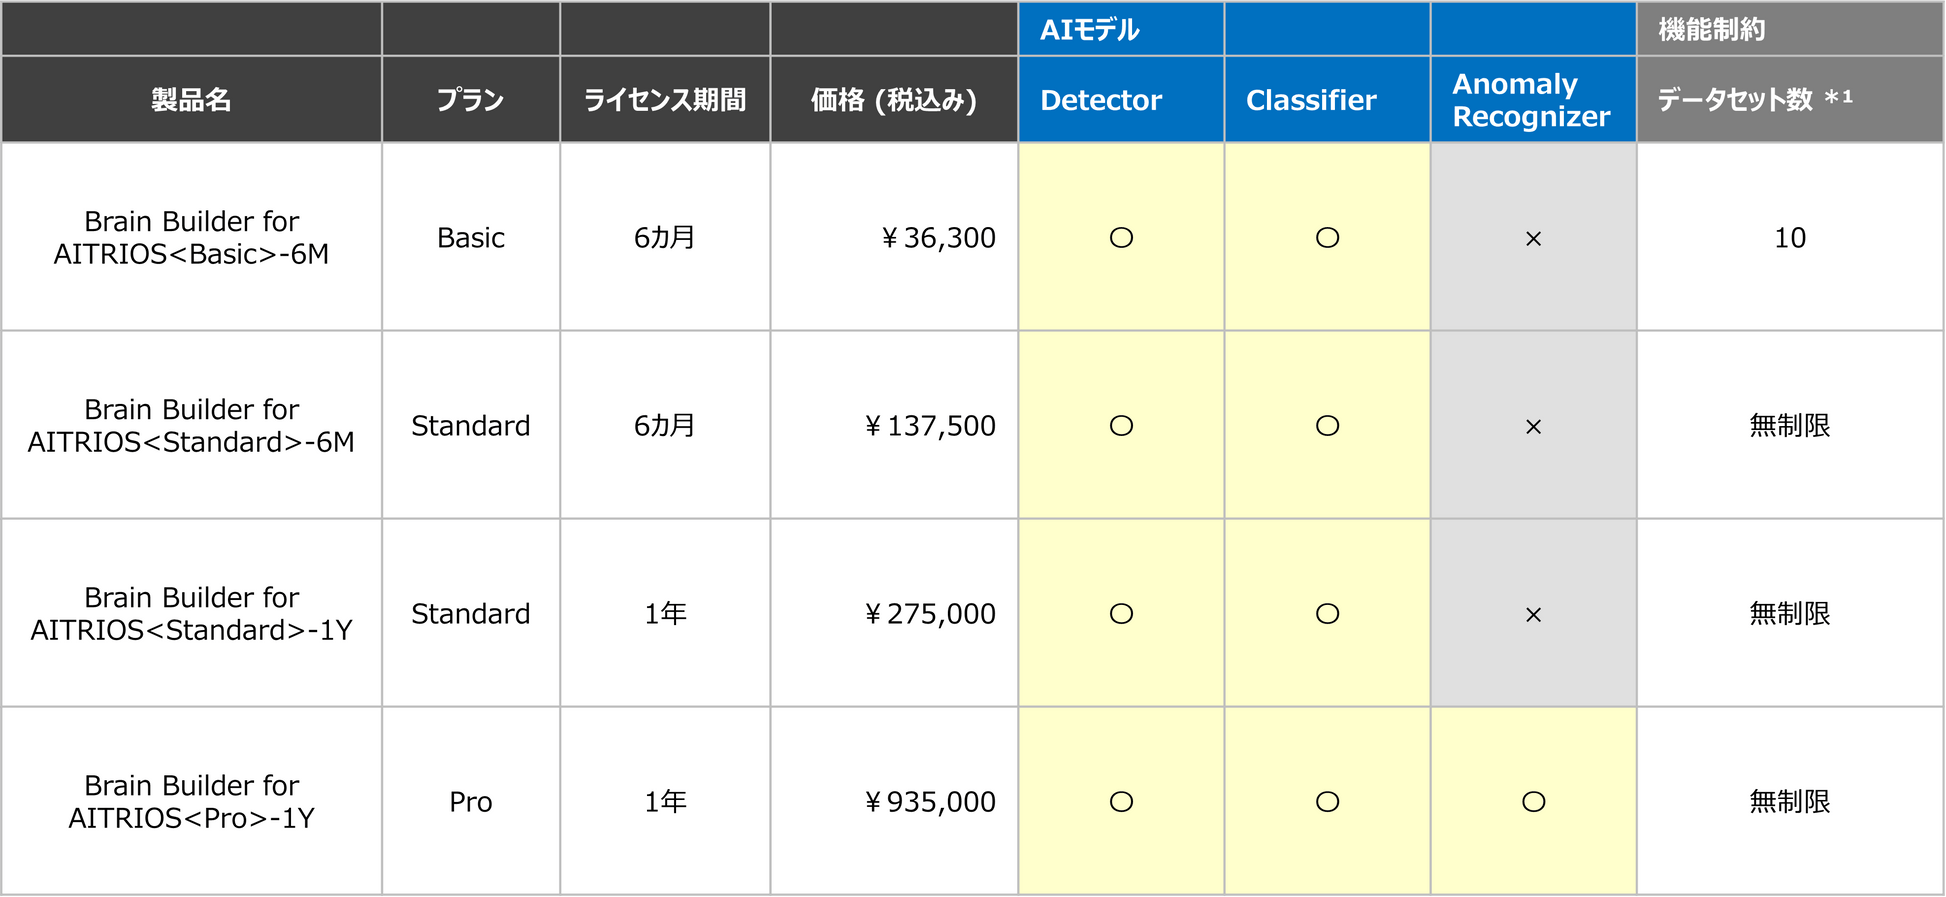Click the ￥36,300 price cell
Screen dimensions: 1946x897
pyautogui.click(x=938, y=238)
